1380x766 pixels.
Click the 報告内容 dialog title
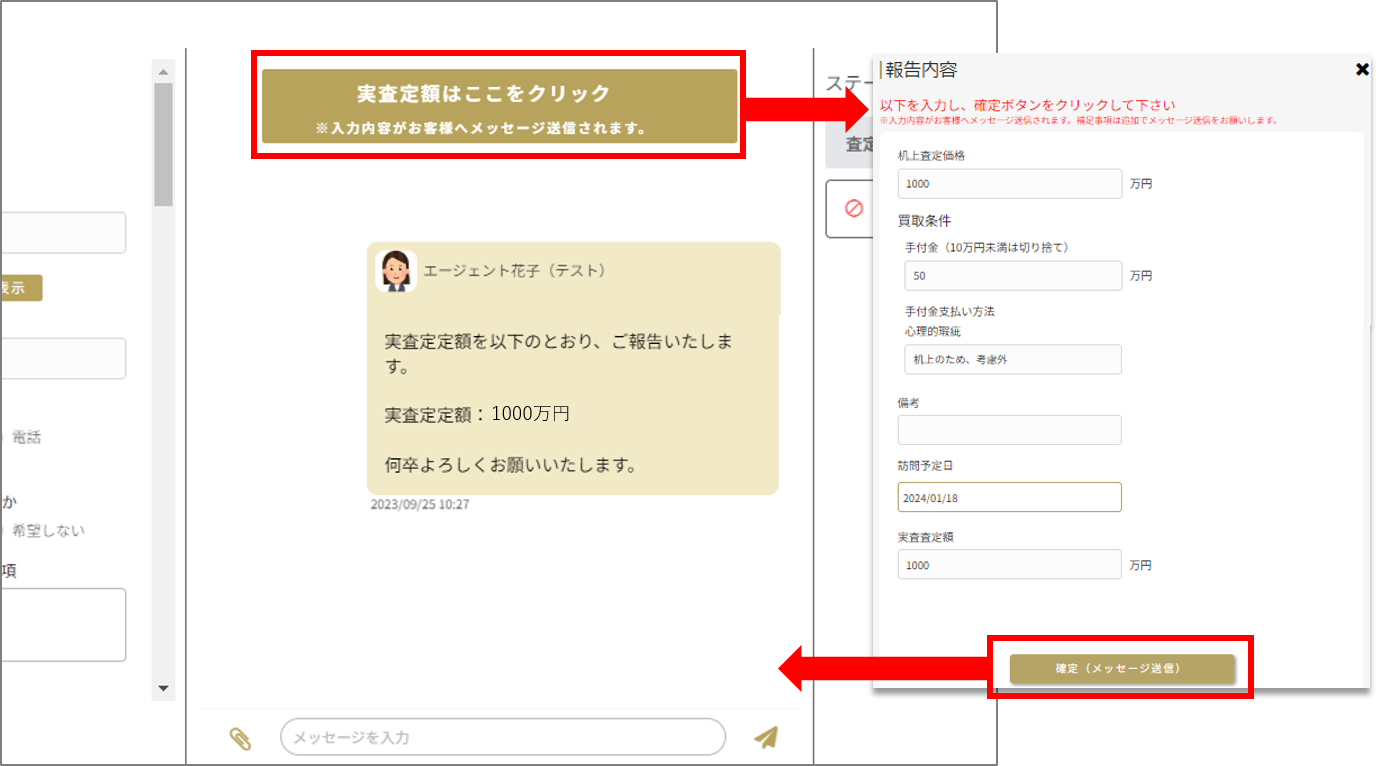(x=921, y=70)
